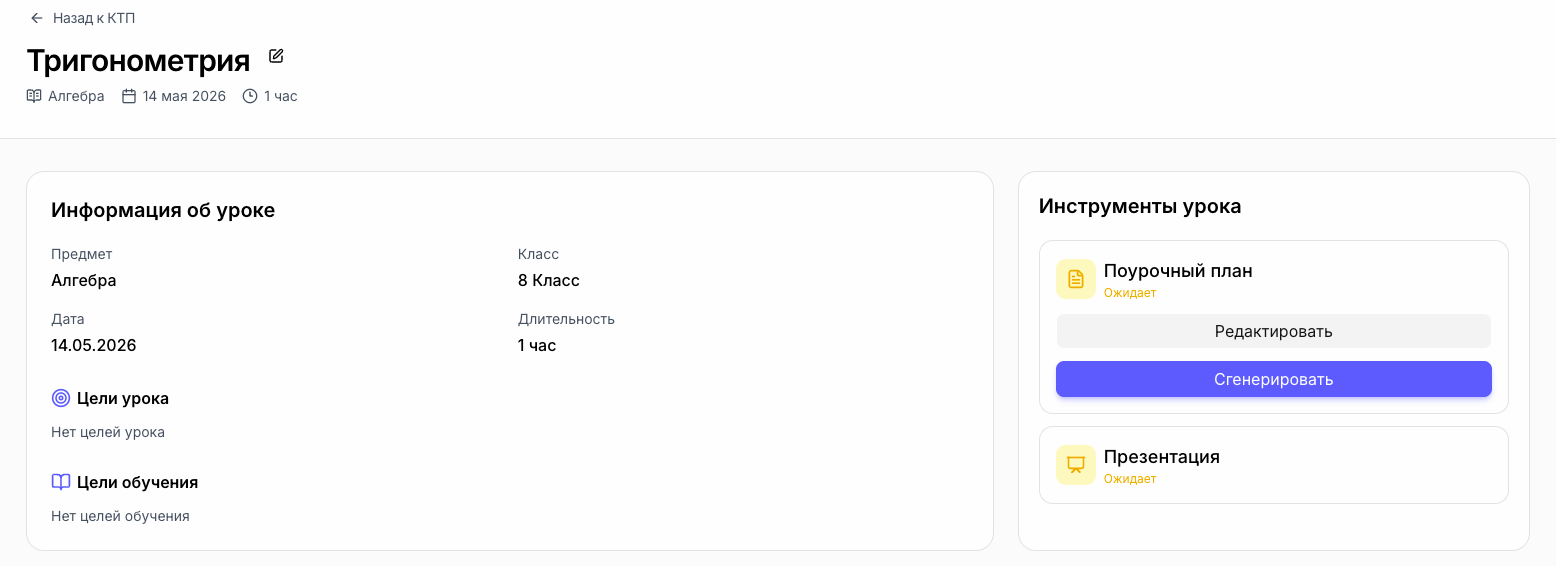Click the 8 Класс value
The height and width of the screenshot is (566, 1556).
click(549, 280)
